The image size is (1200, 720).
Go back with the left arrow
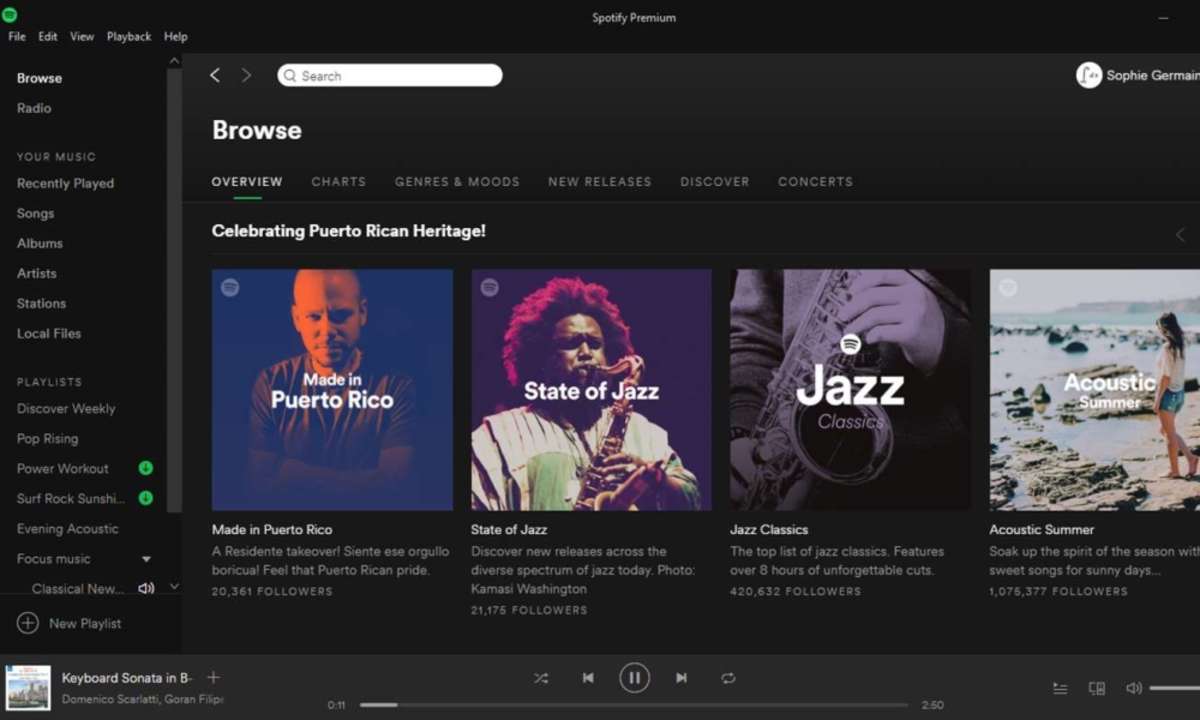[214, 76]
